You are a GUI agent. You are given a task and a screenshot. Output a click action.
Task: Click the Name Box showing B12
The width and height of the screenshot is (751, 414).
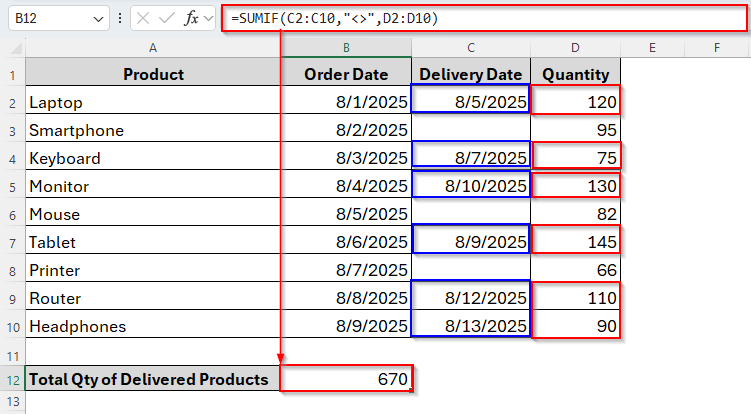pyautogui.click(x=50, y=19)
